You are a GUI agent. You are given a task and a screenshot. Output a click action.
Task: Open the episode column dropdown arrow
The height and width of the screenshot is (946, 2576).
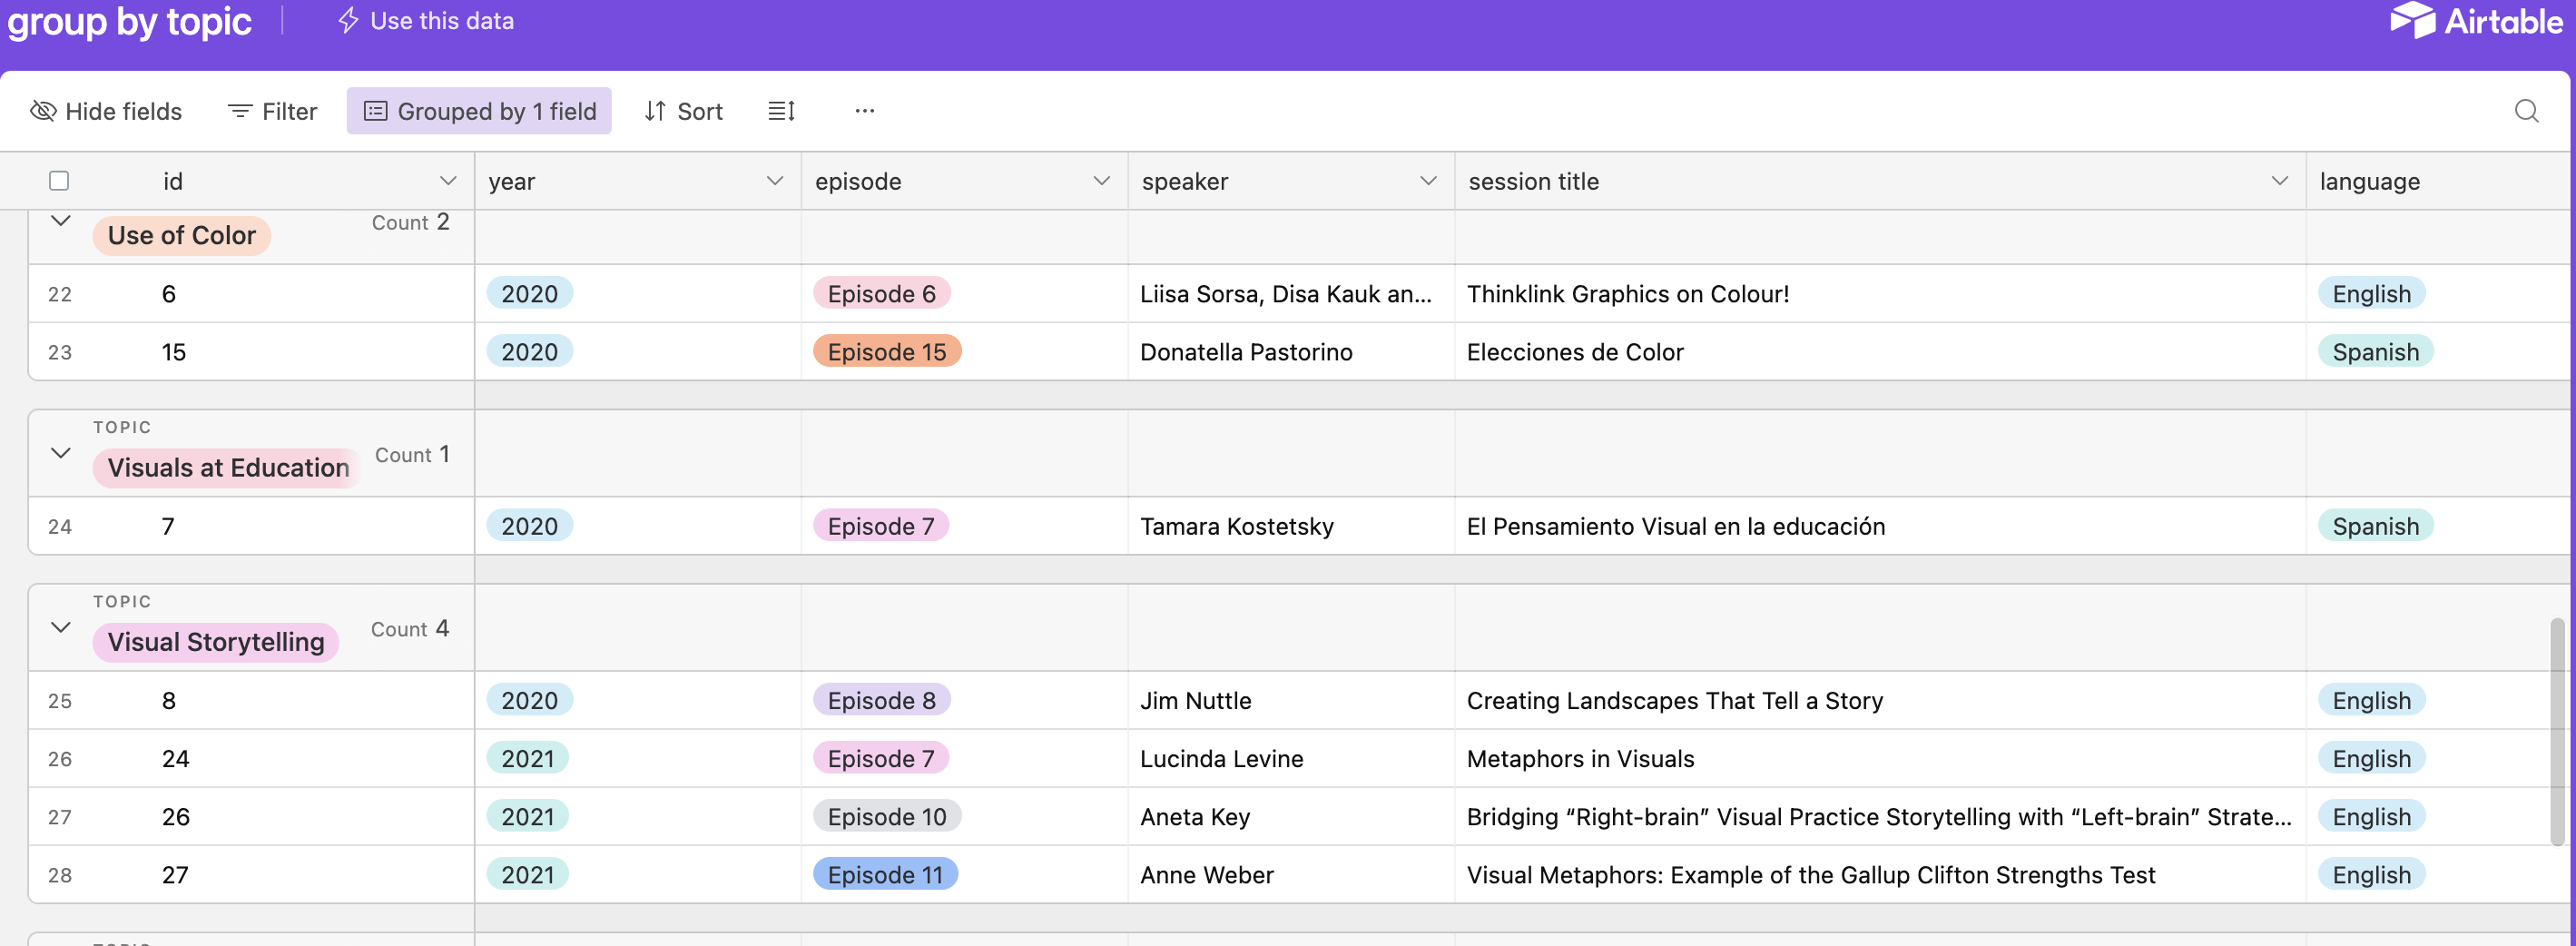coord(1101,181)
